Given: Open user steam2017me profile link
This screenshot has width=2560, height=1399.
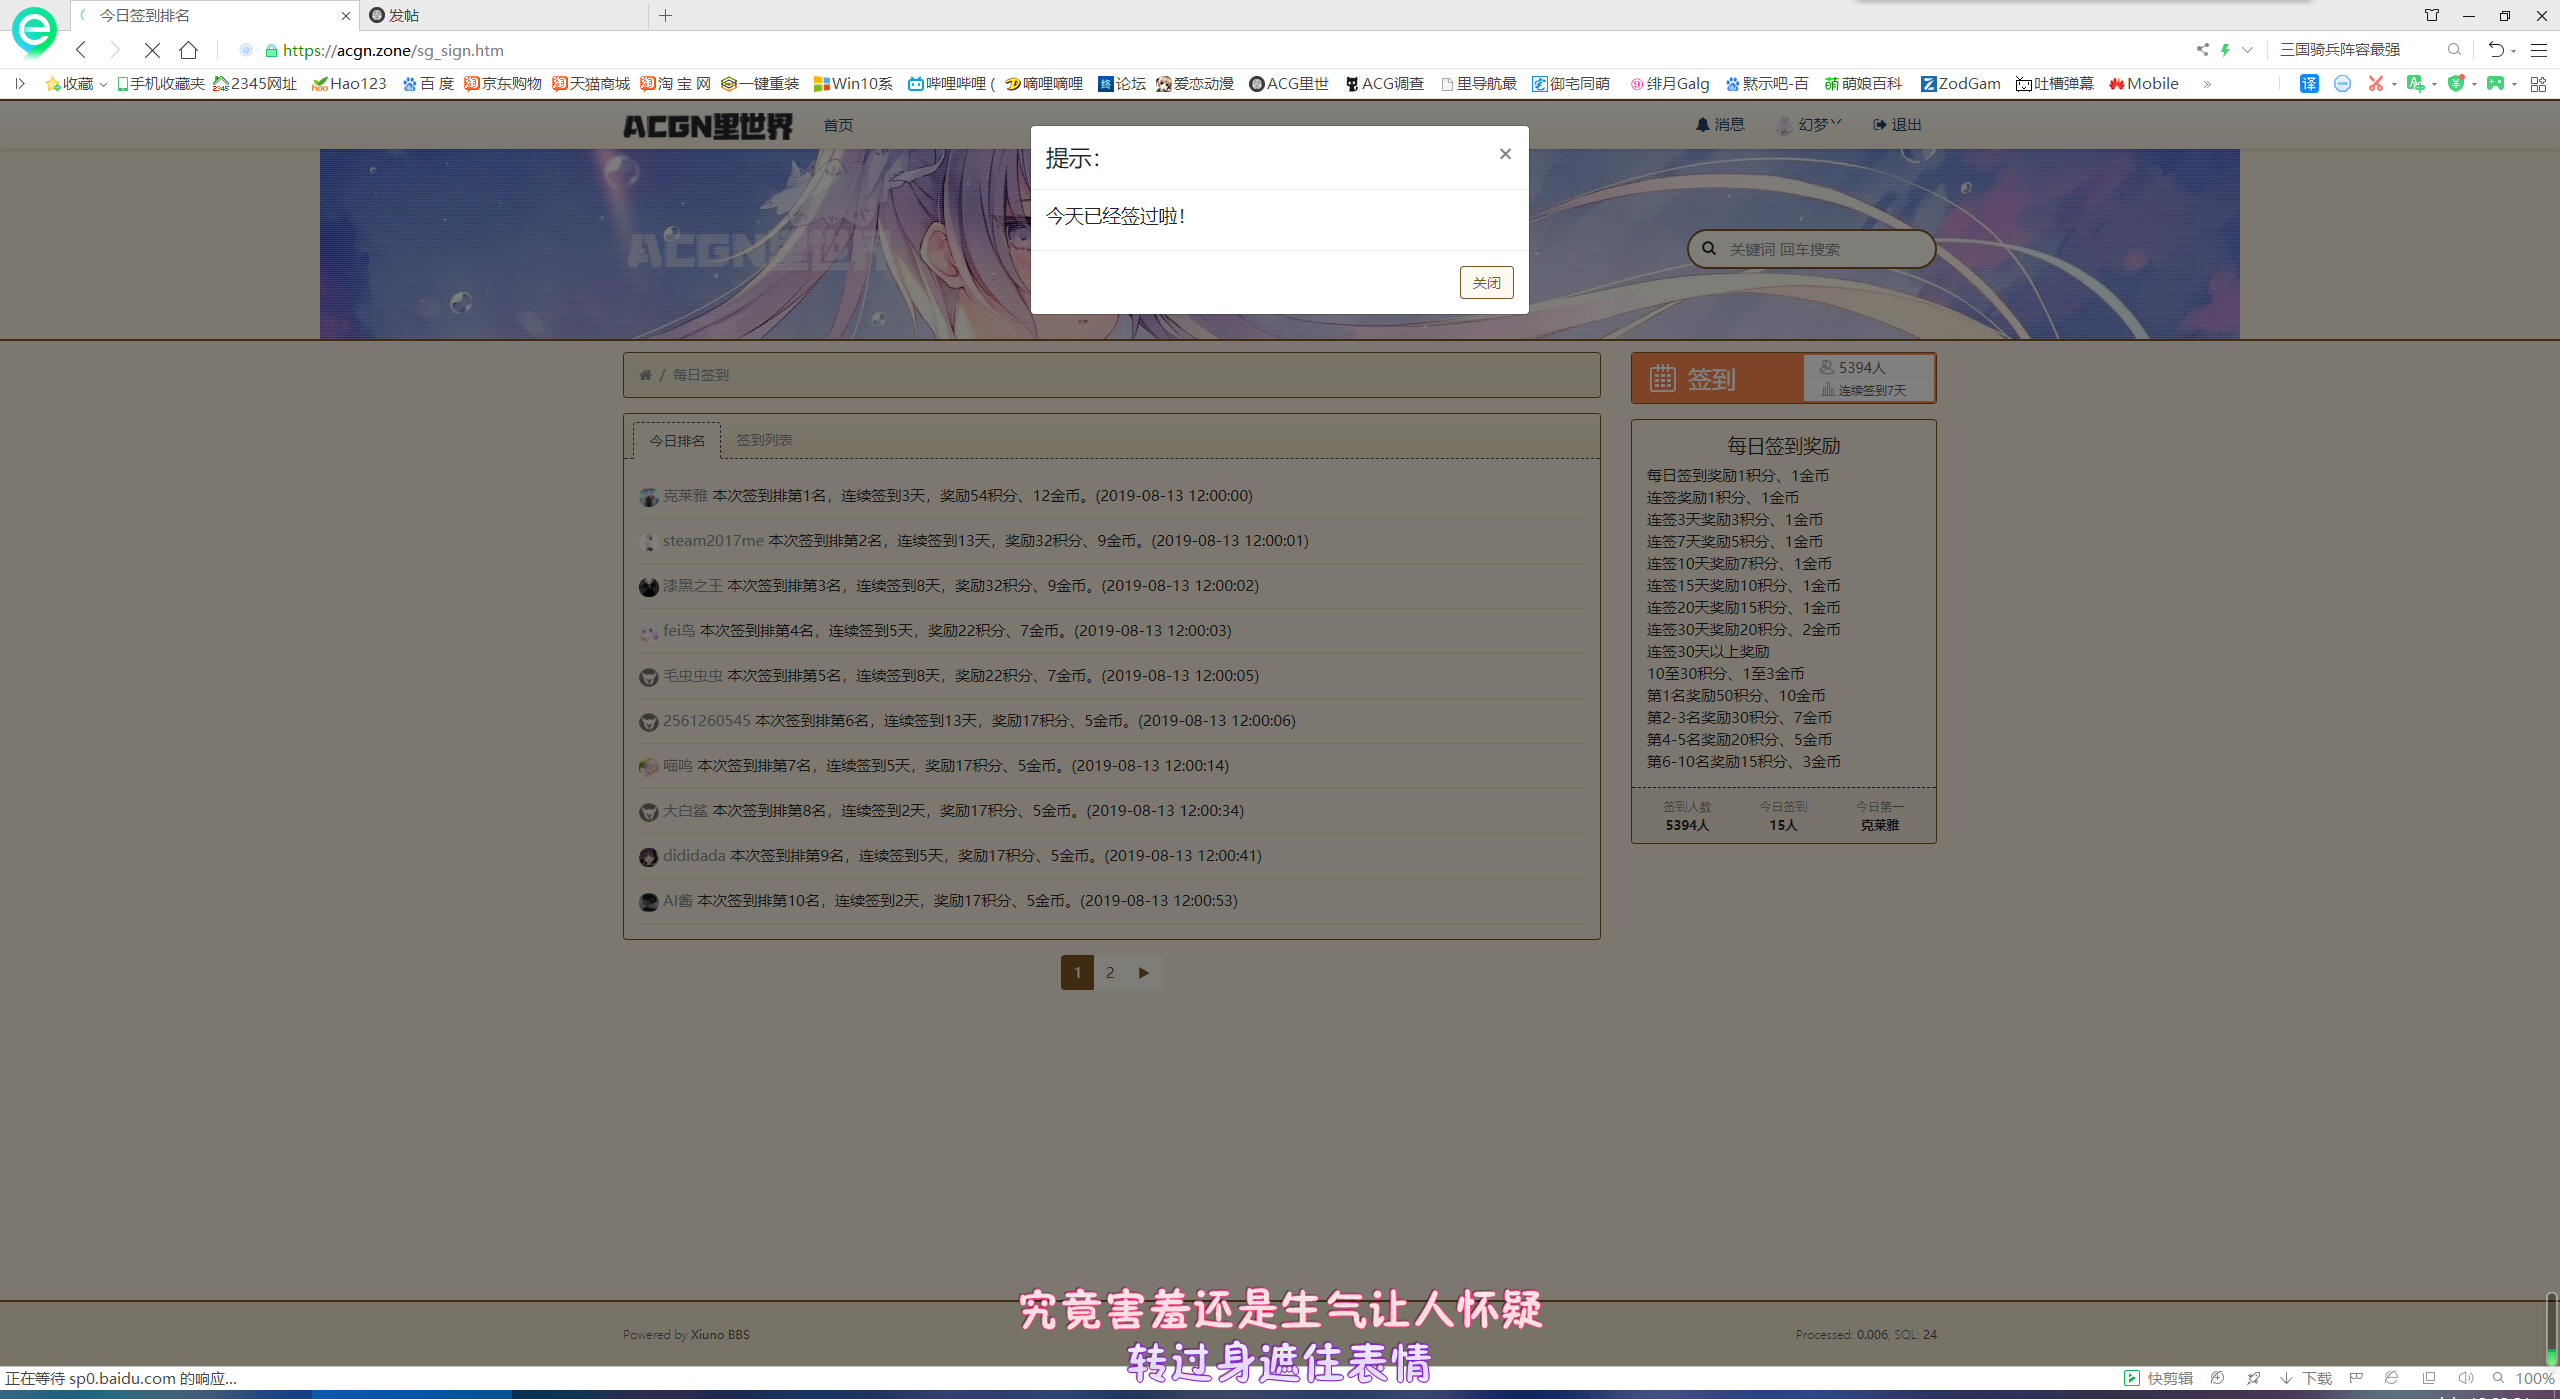Looking at the screenshot, I should coord(713,541).
